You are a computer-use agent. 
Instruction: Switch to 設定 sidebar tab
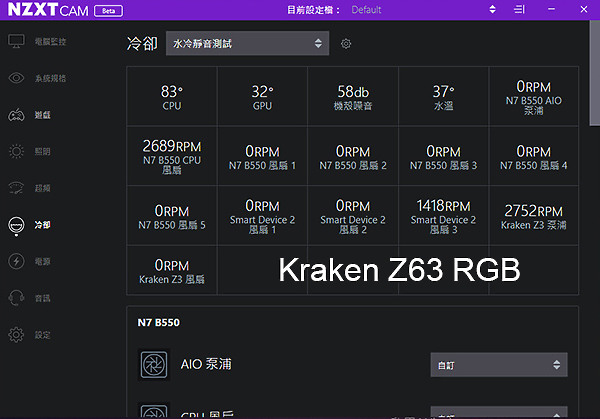point(42,335)
